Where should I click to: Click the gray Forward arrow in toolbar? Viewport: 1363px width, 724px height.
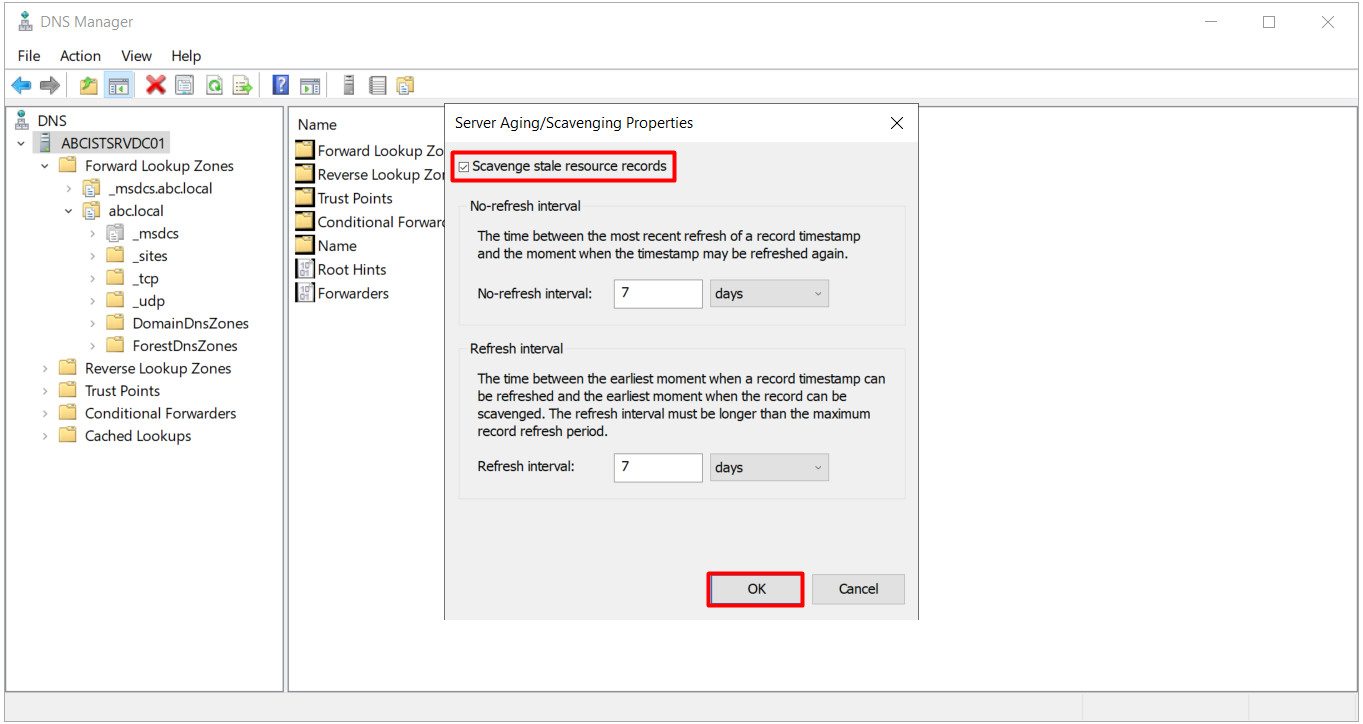click(x=49, y=85)
